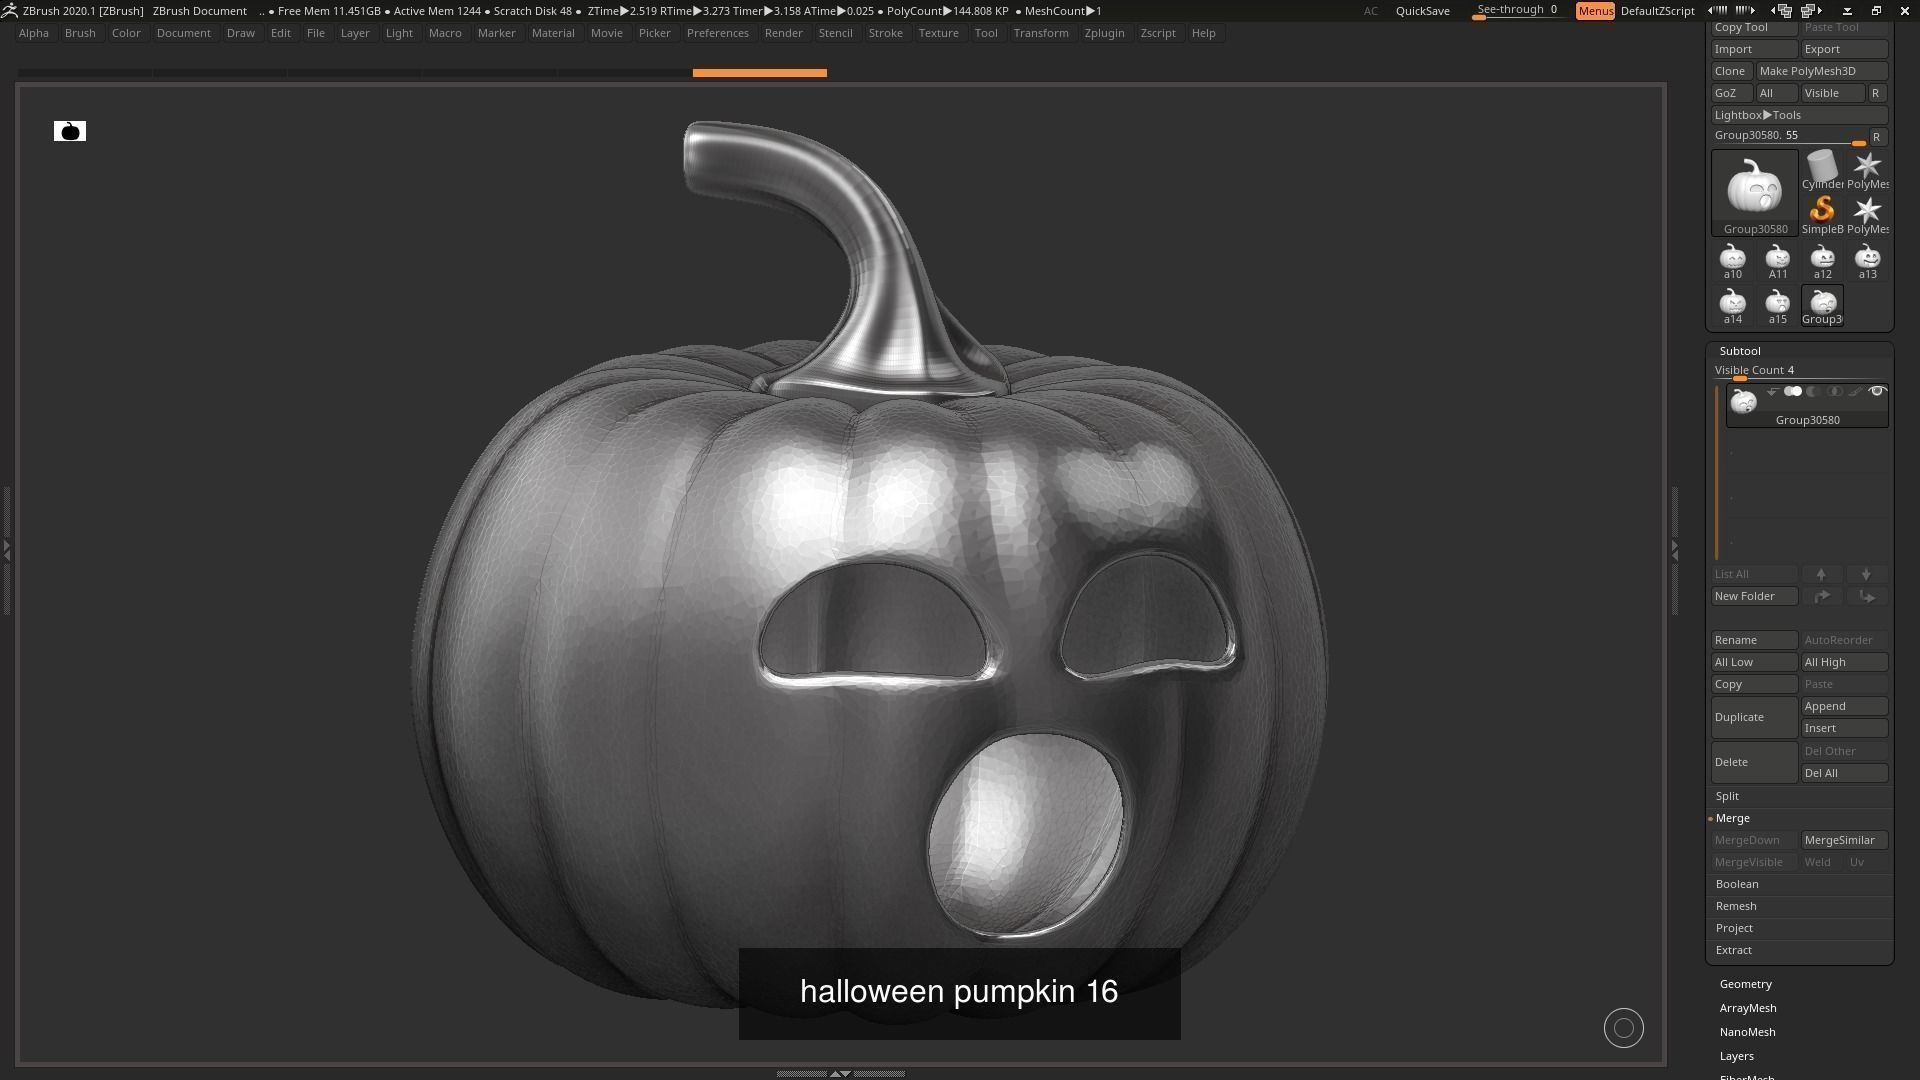The image size is (1920, 1080).
Task: Expand the NanoMesh palette
Action: coord(1748,1032)
